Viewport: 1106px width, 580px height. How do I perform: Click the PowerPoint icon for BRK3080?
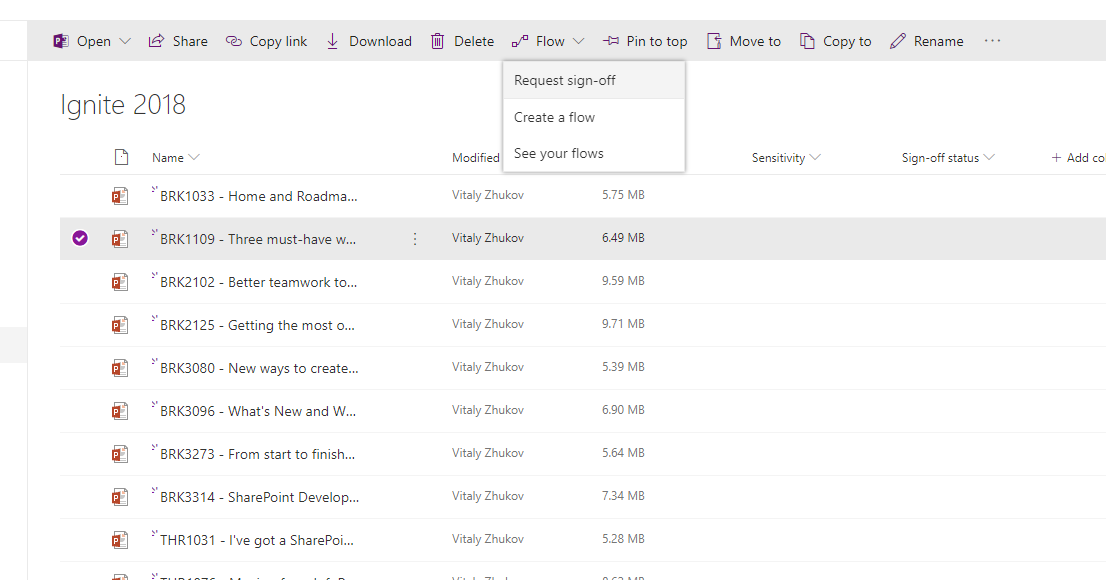pos(120,368)
